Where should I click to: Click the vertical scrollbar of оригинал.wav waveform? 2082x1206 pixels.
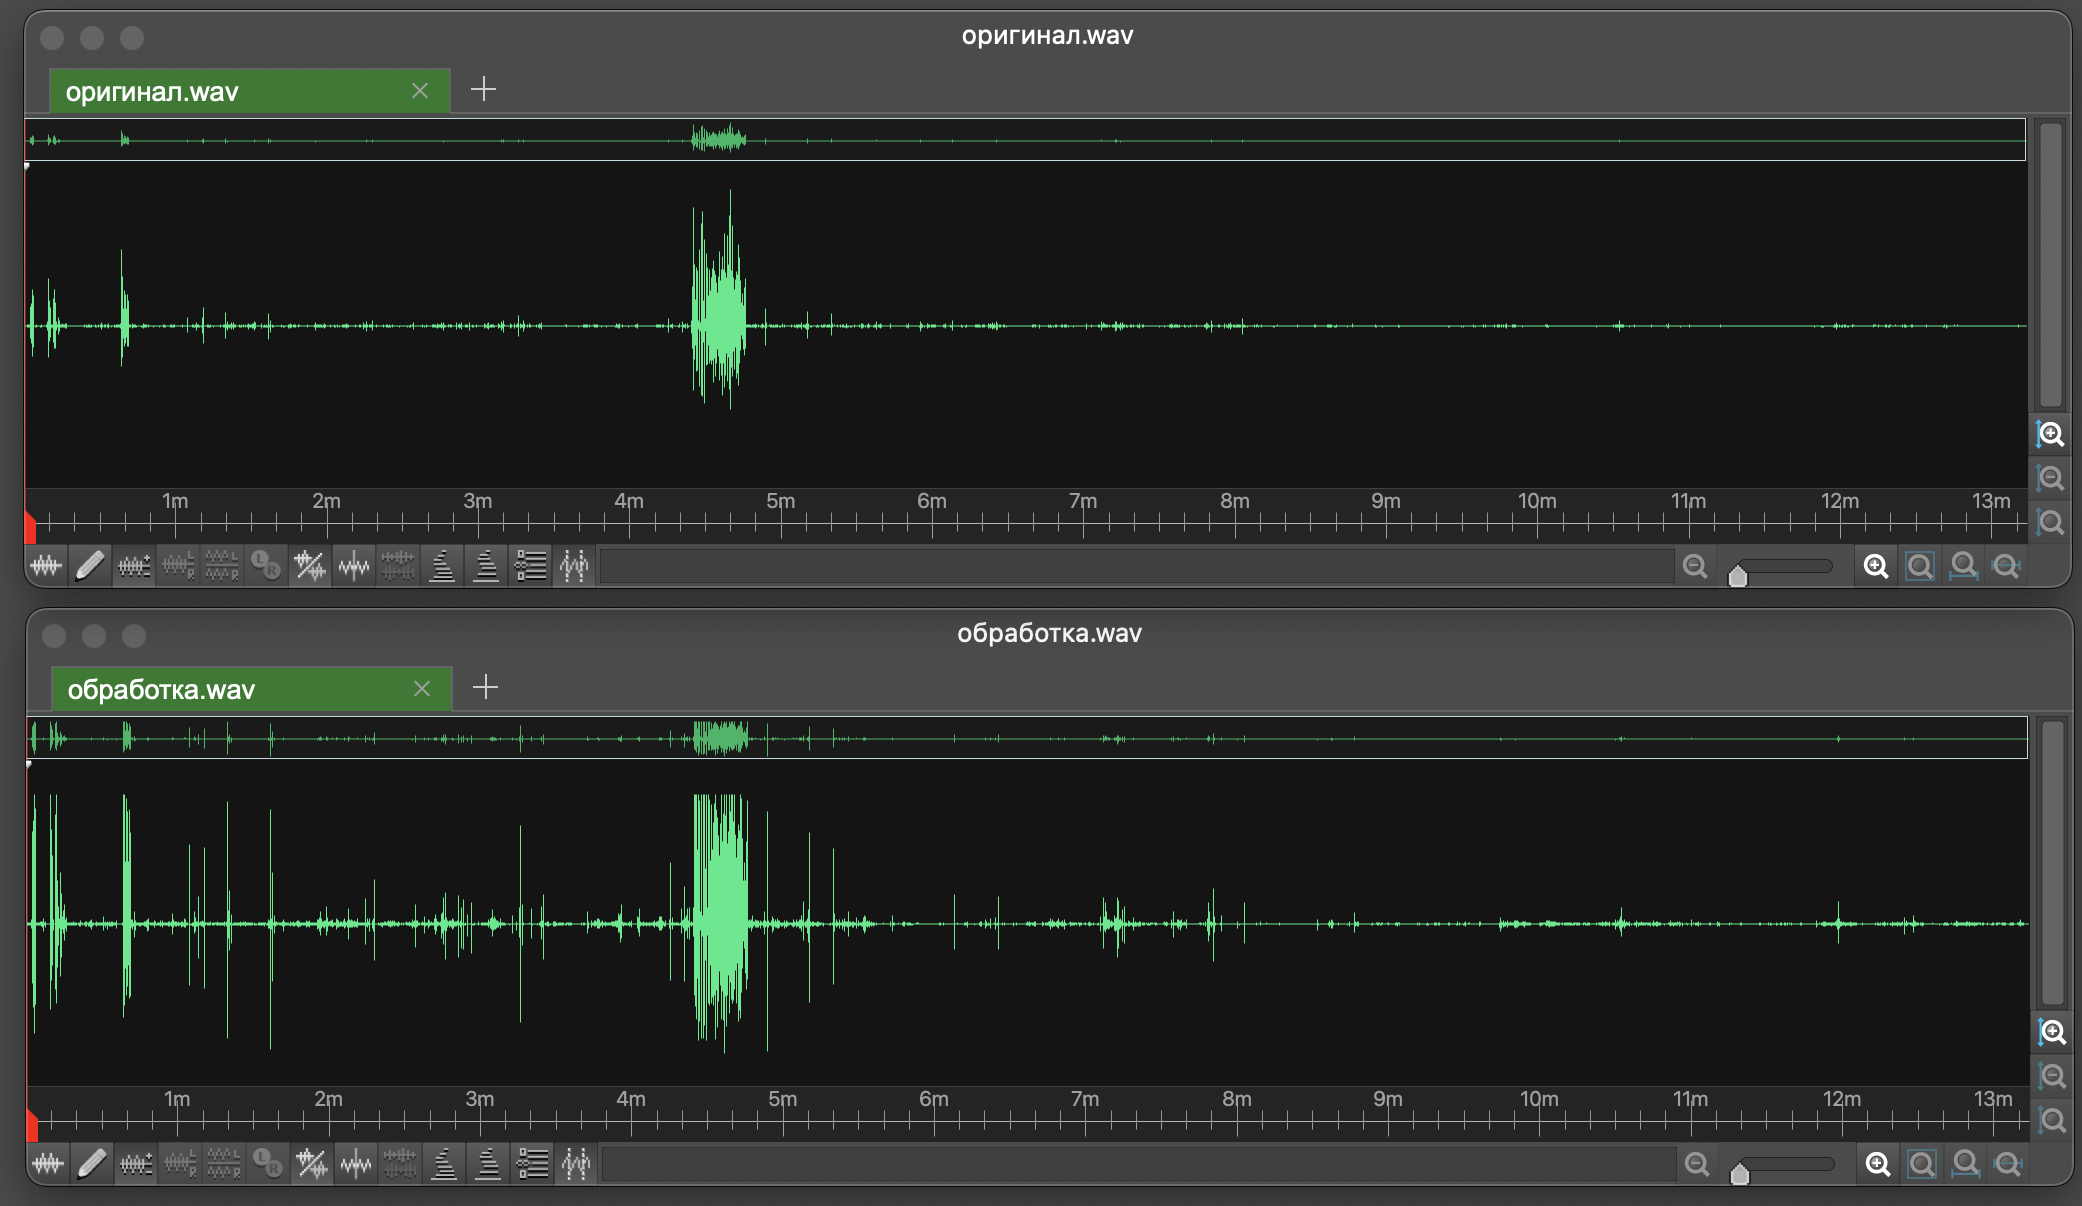click(x=2051, y=265)
